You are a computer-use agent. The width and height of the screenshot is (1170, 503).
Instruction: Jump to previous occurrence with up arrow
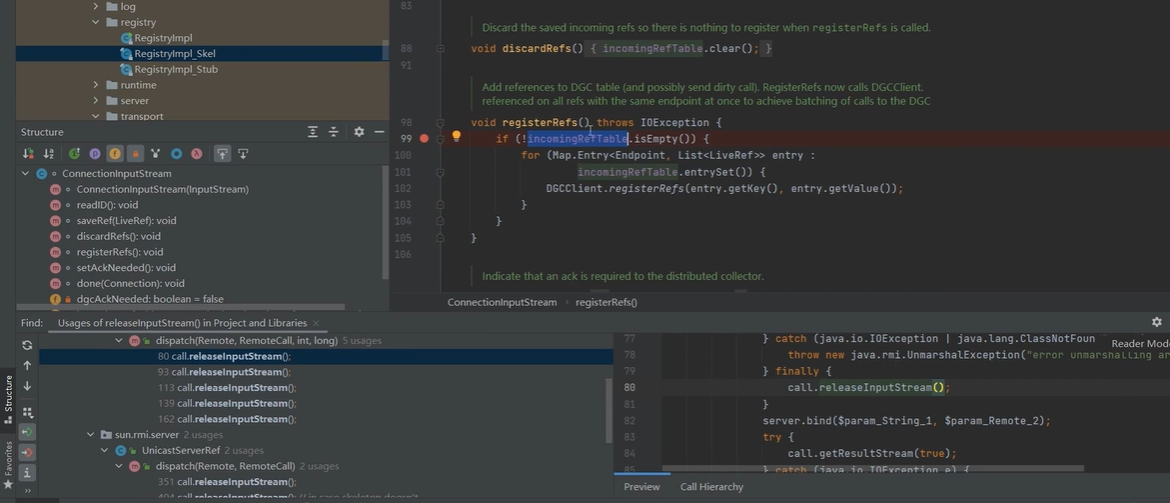point(27,366)
